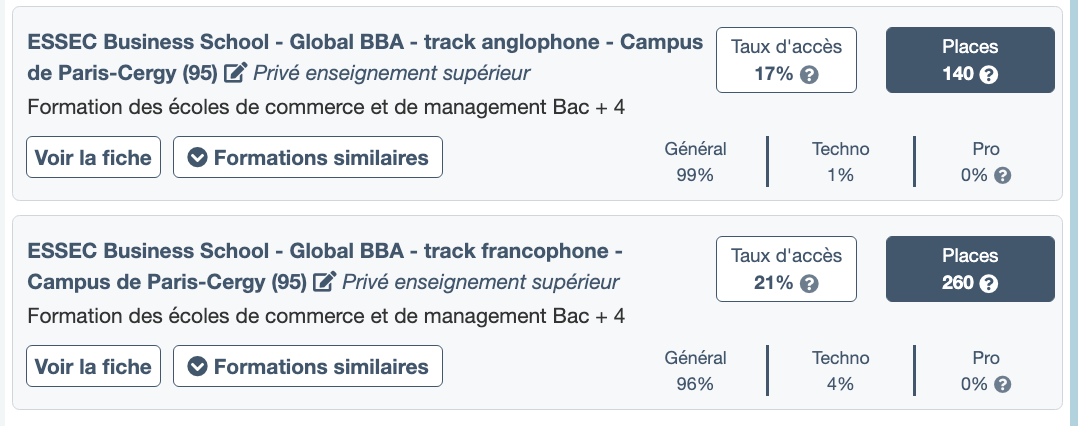Click help icon beside 260 places
The width and height of the screenshot is (1078, 426).
tap(989, 284)
